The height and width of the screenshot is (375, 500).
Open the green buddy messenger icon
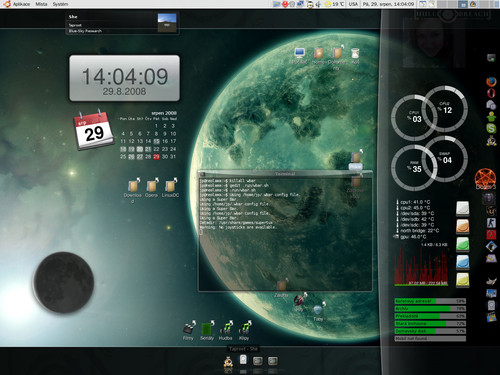tap(491, 117)
